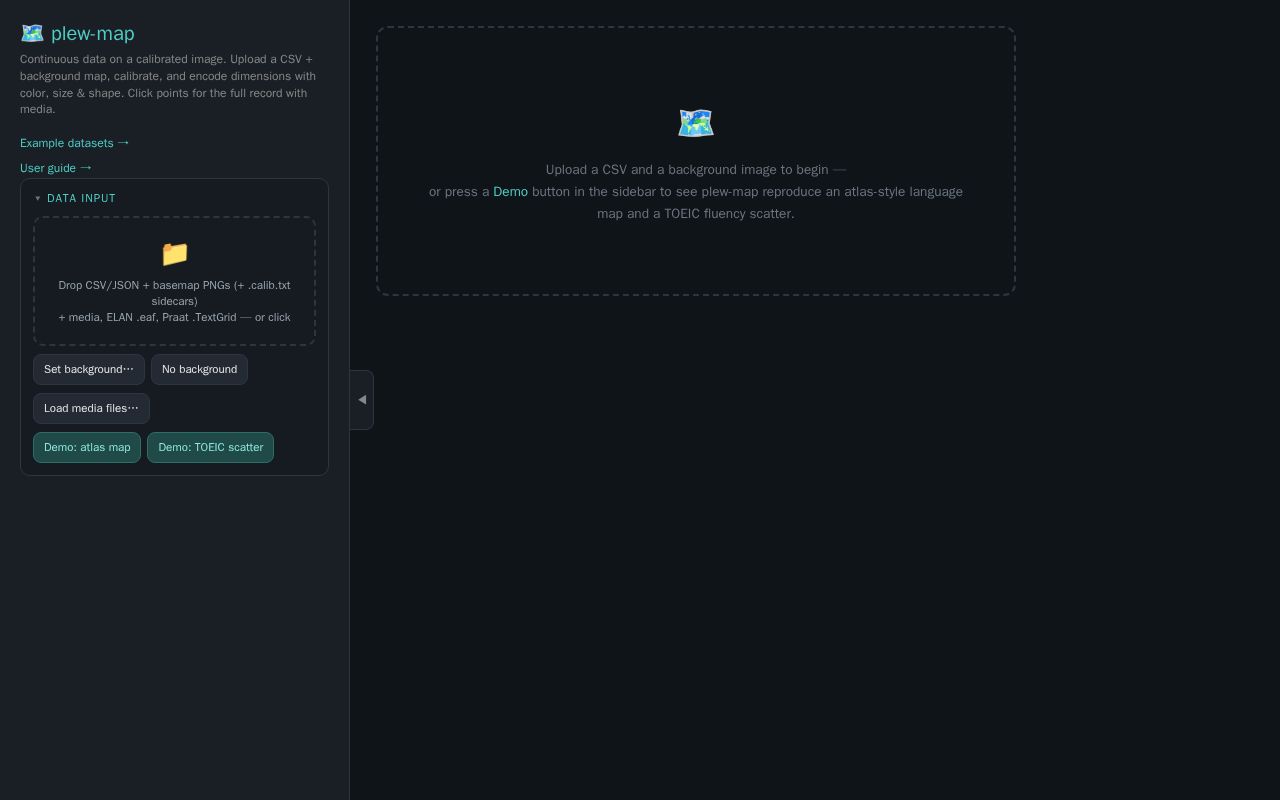Open the Example datasets link
This screenshot has width=1280, height=800.
click(75, 143)
